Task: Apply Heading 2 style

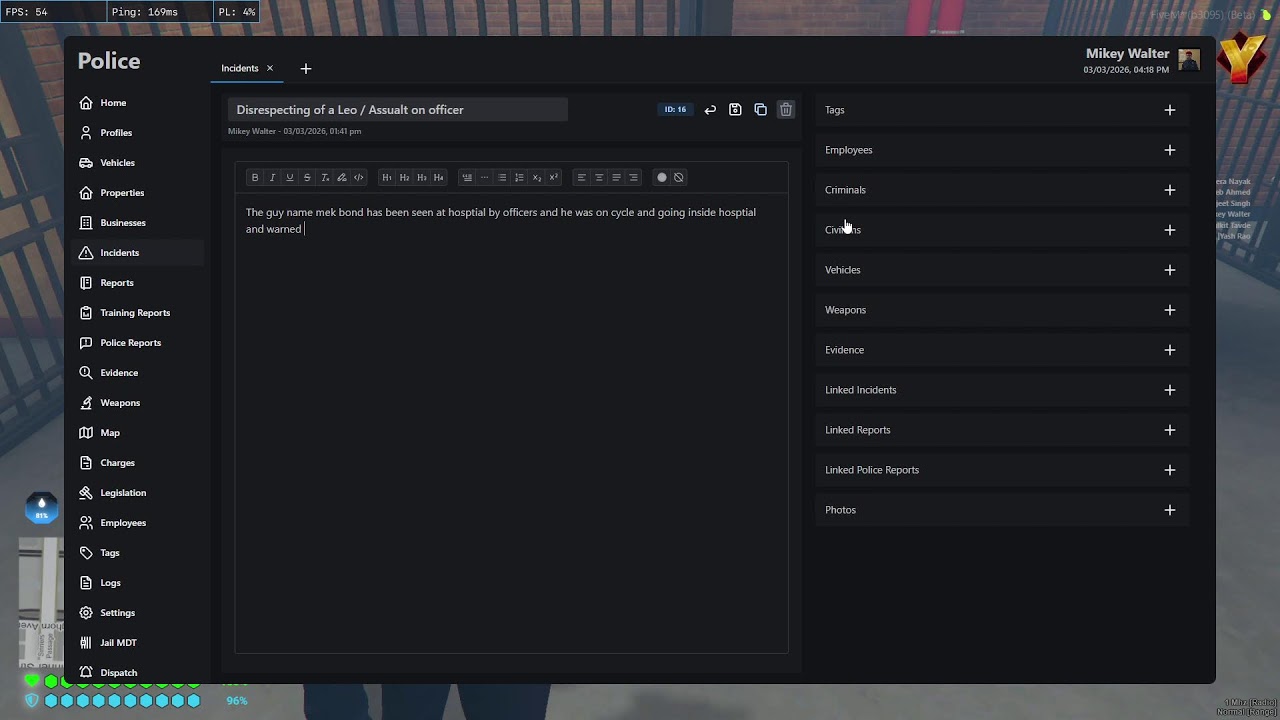Action: click(404, 177)
